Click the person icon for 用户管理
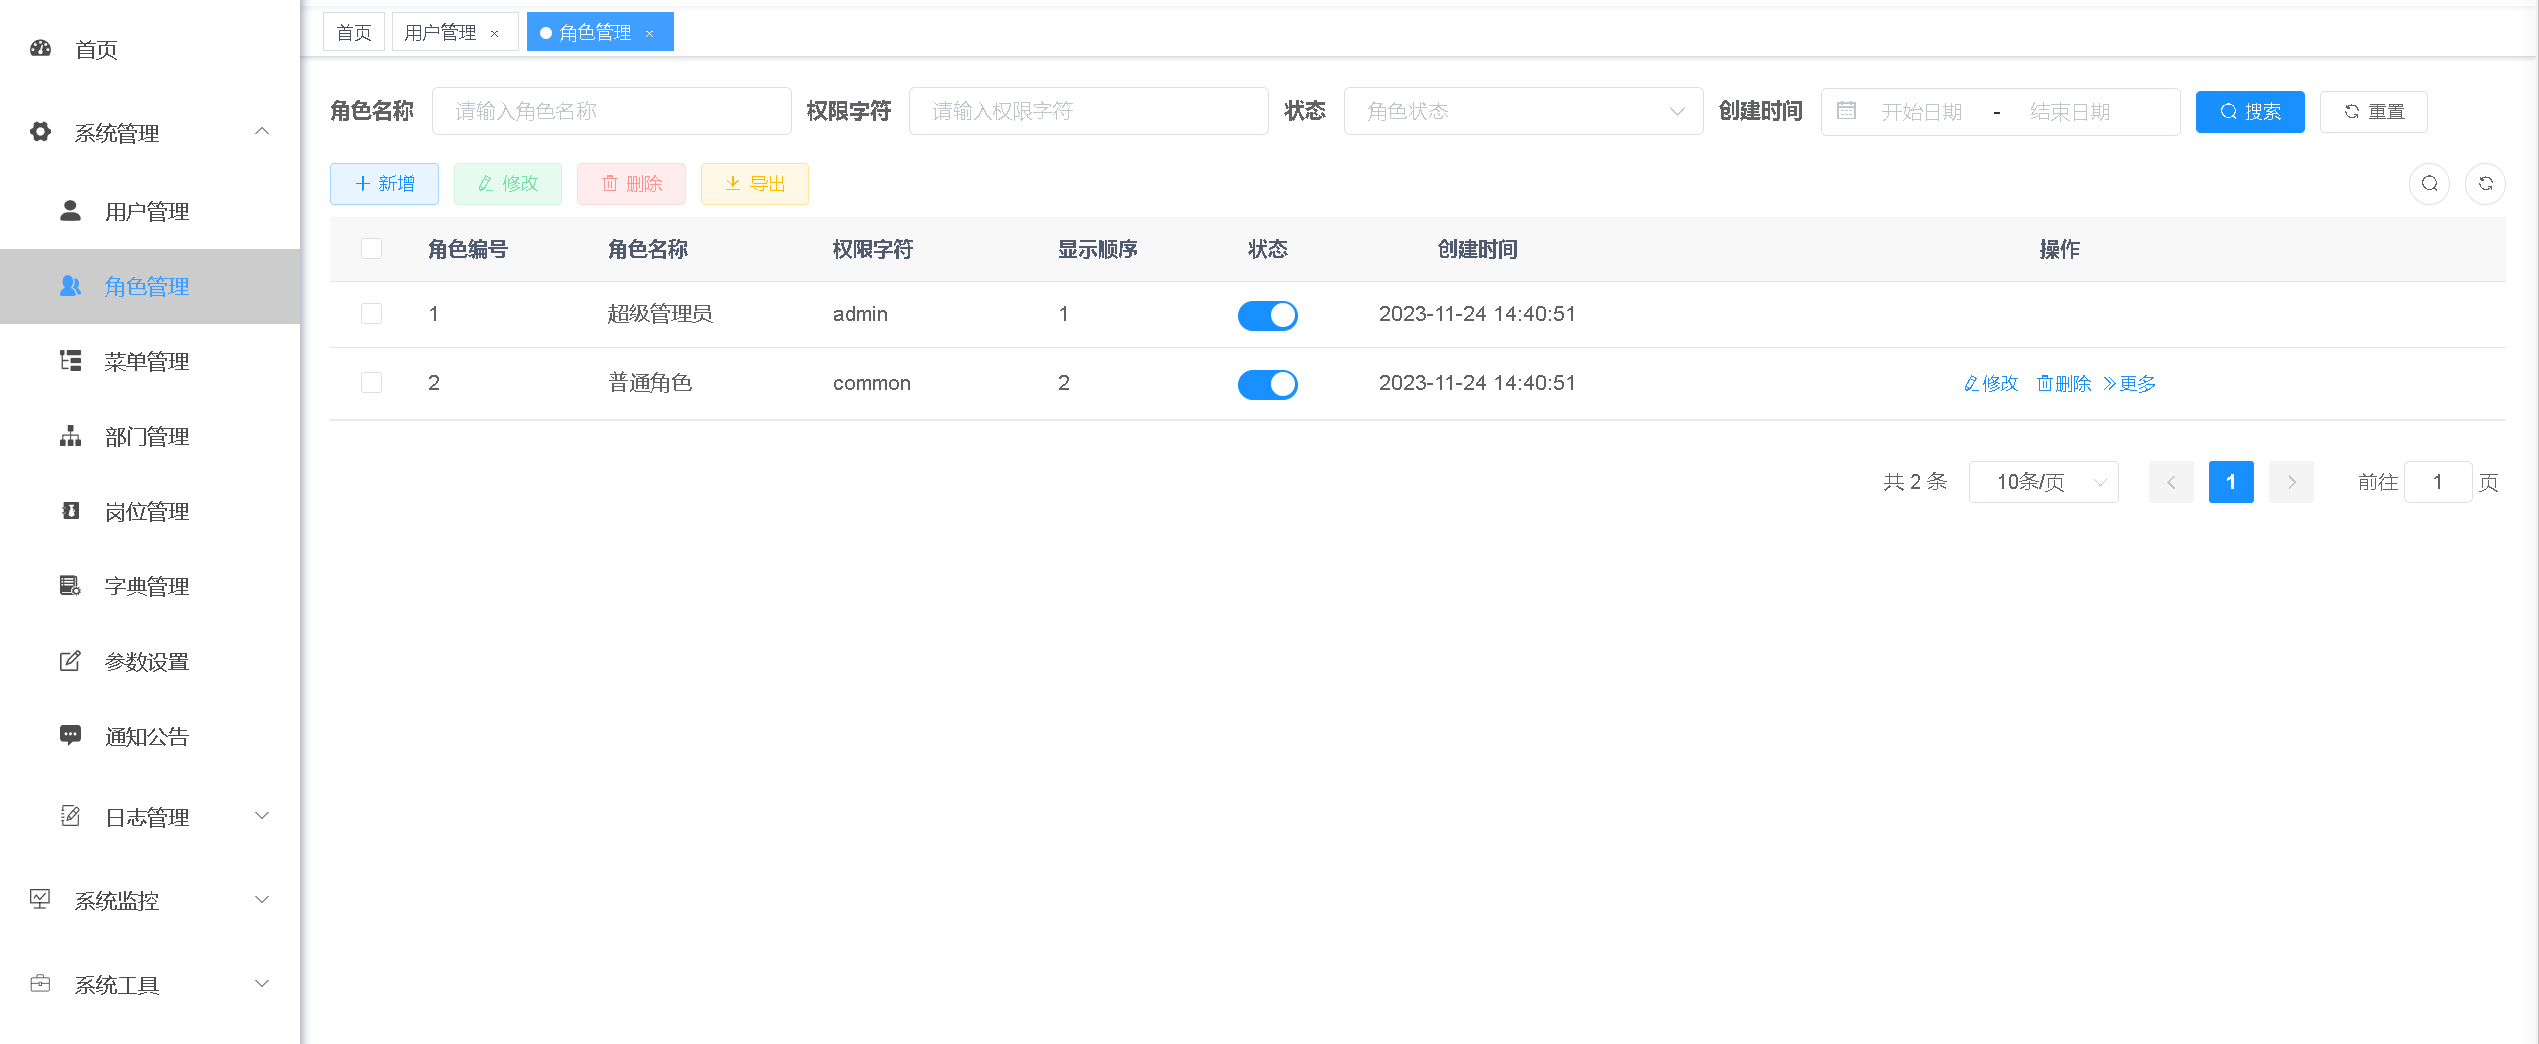 point(70,210)
